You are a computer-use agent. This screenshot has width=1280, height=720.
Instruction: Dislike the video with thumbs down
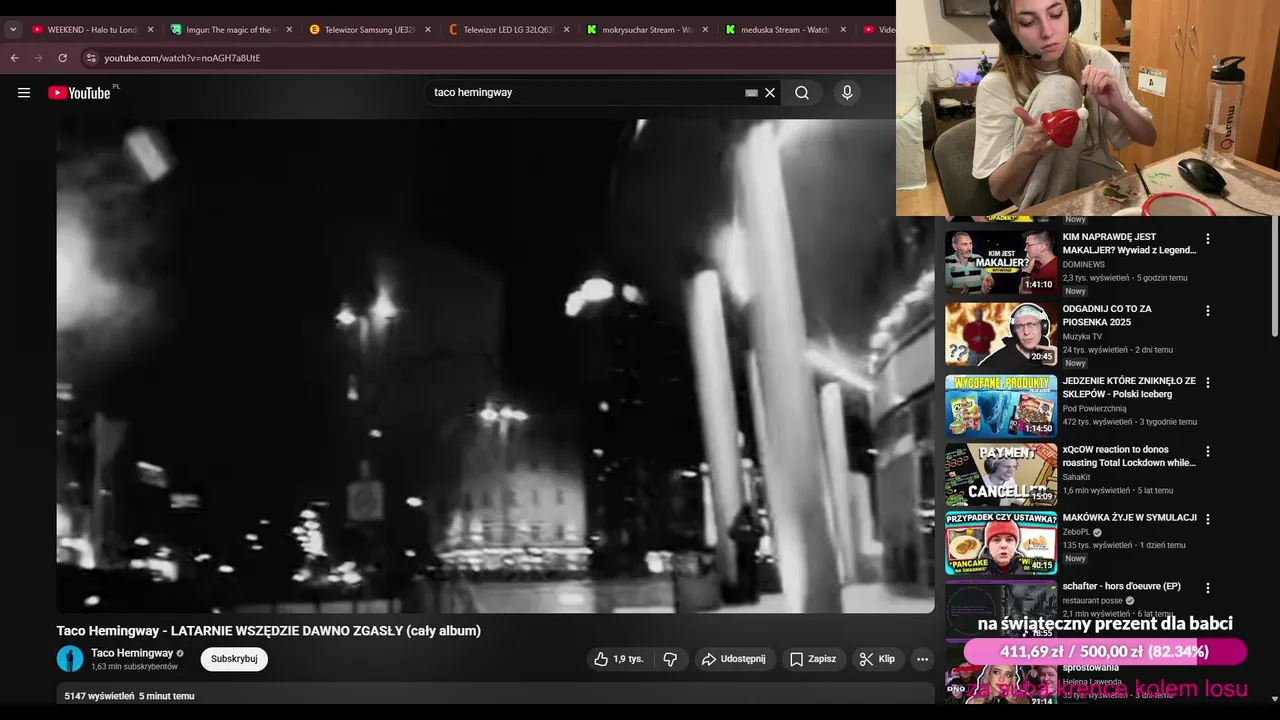[671, 659]
